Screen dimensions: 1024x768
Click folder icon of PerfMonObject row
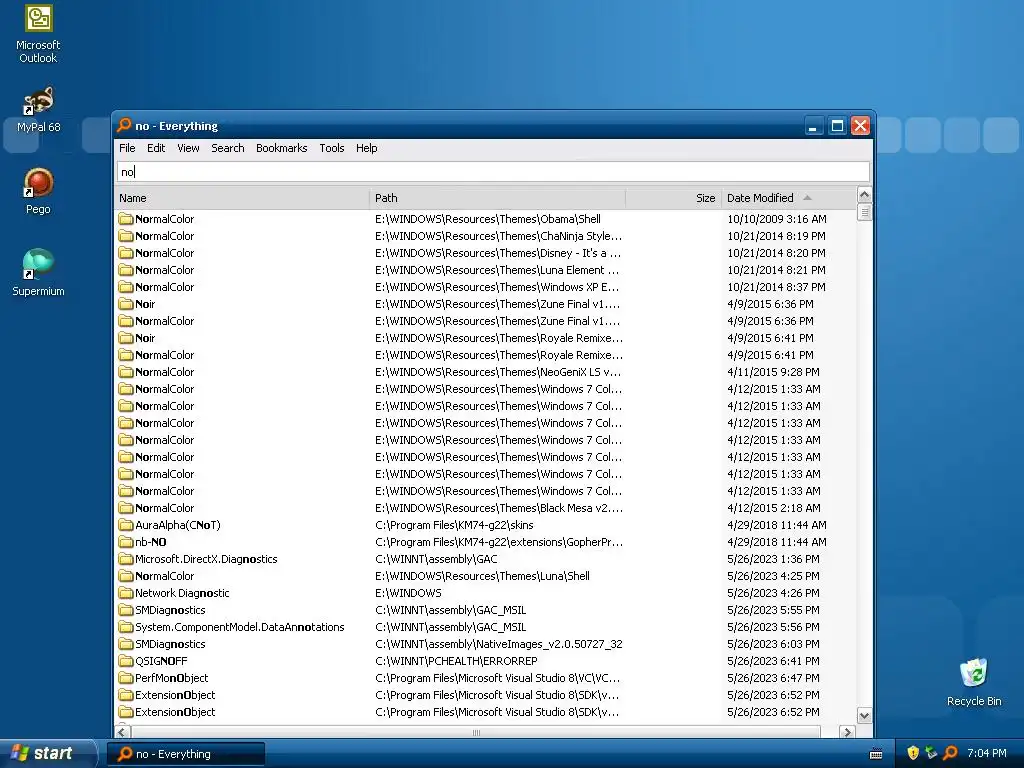[125, 678]
